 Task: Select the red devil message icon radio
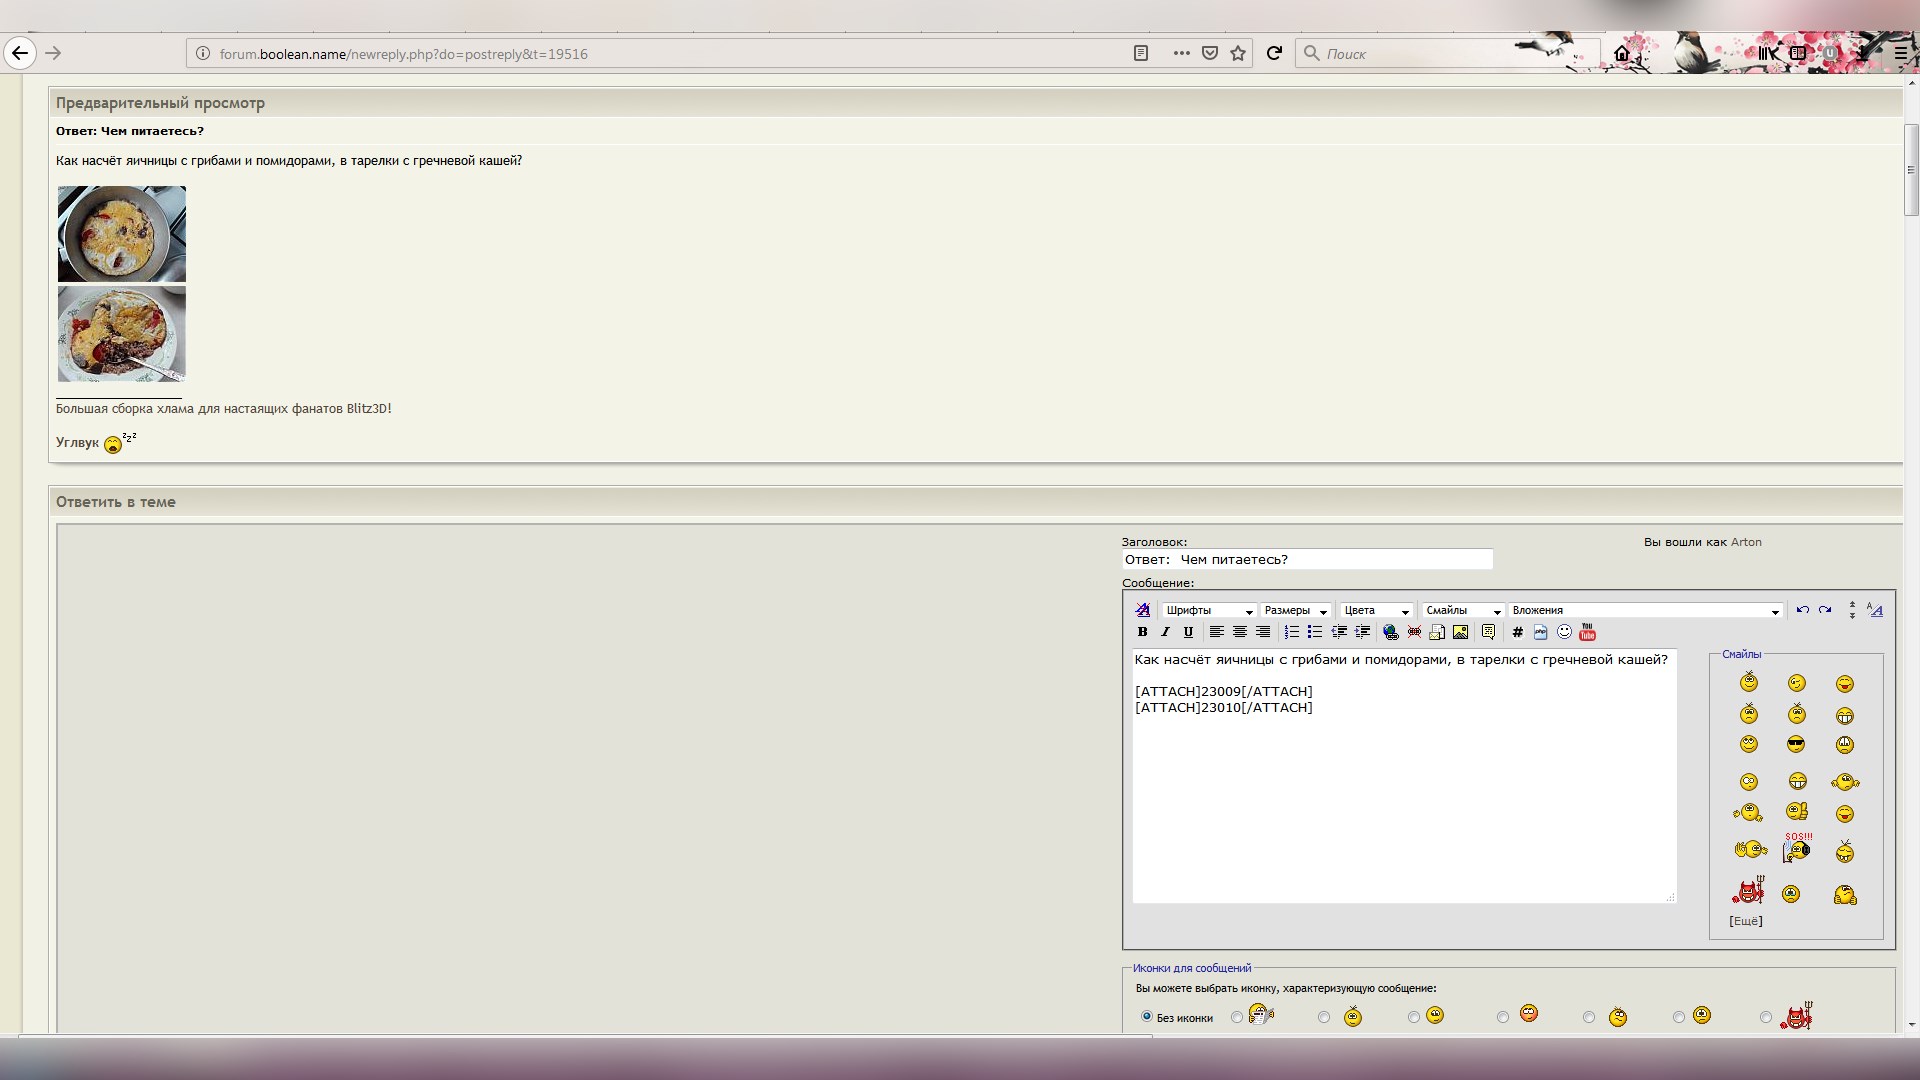tap(1766, 1017)
